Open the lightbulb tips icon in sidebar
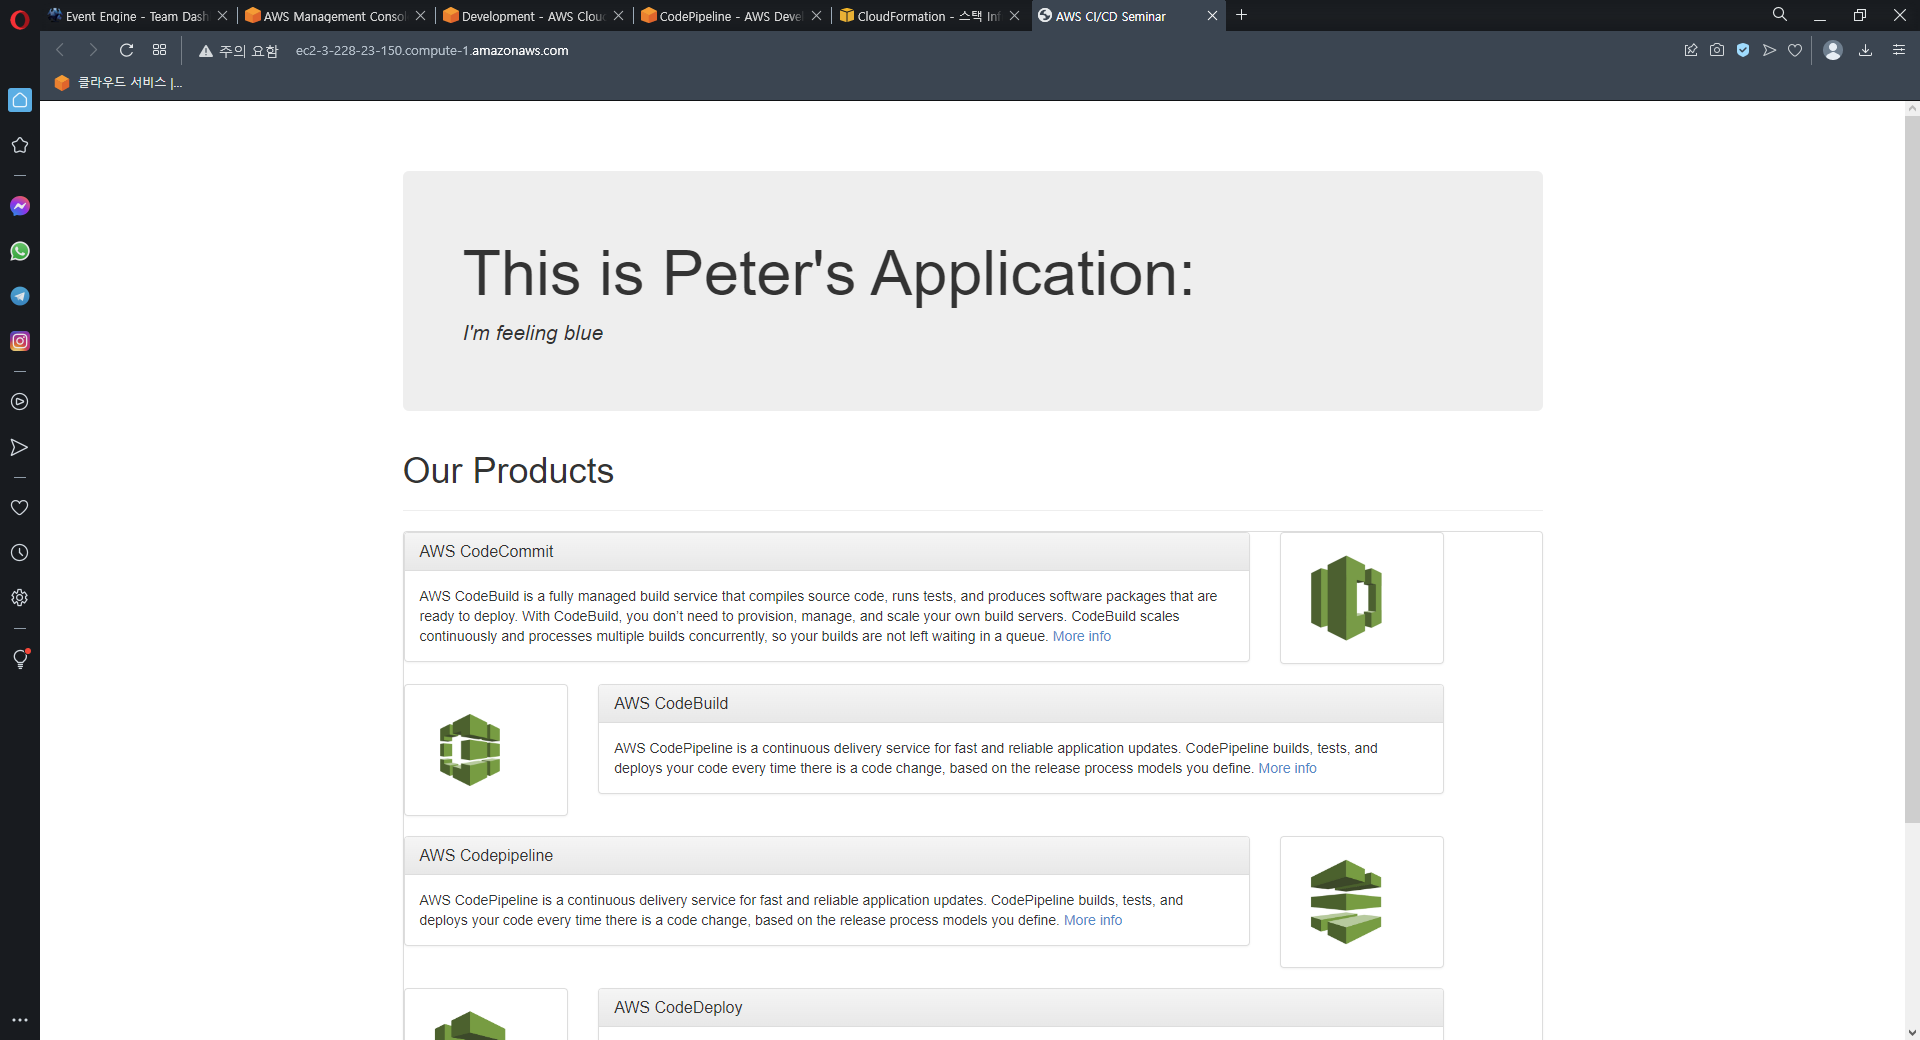 pyautogui.click(x=20, y=659)
